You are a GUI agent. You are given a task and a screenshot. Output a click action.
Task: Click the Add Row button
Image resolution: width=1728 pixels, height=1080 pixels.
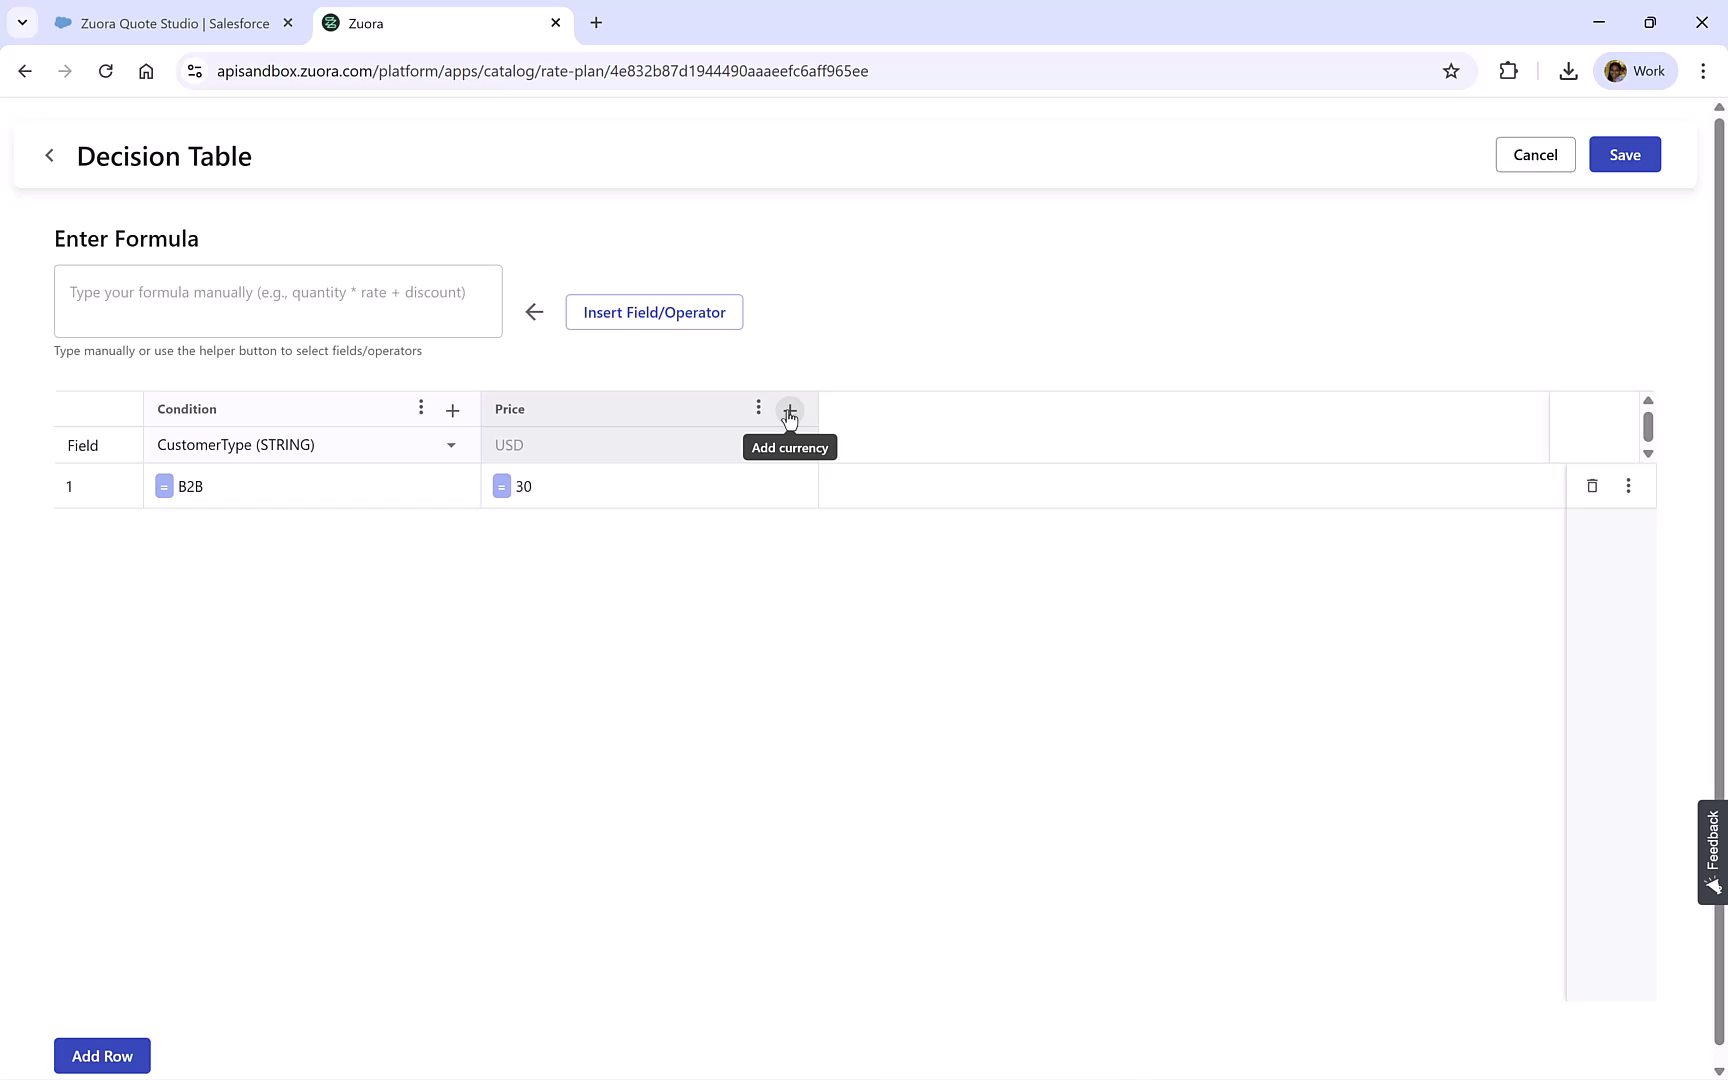click(x=101, y=1055)
